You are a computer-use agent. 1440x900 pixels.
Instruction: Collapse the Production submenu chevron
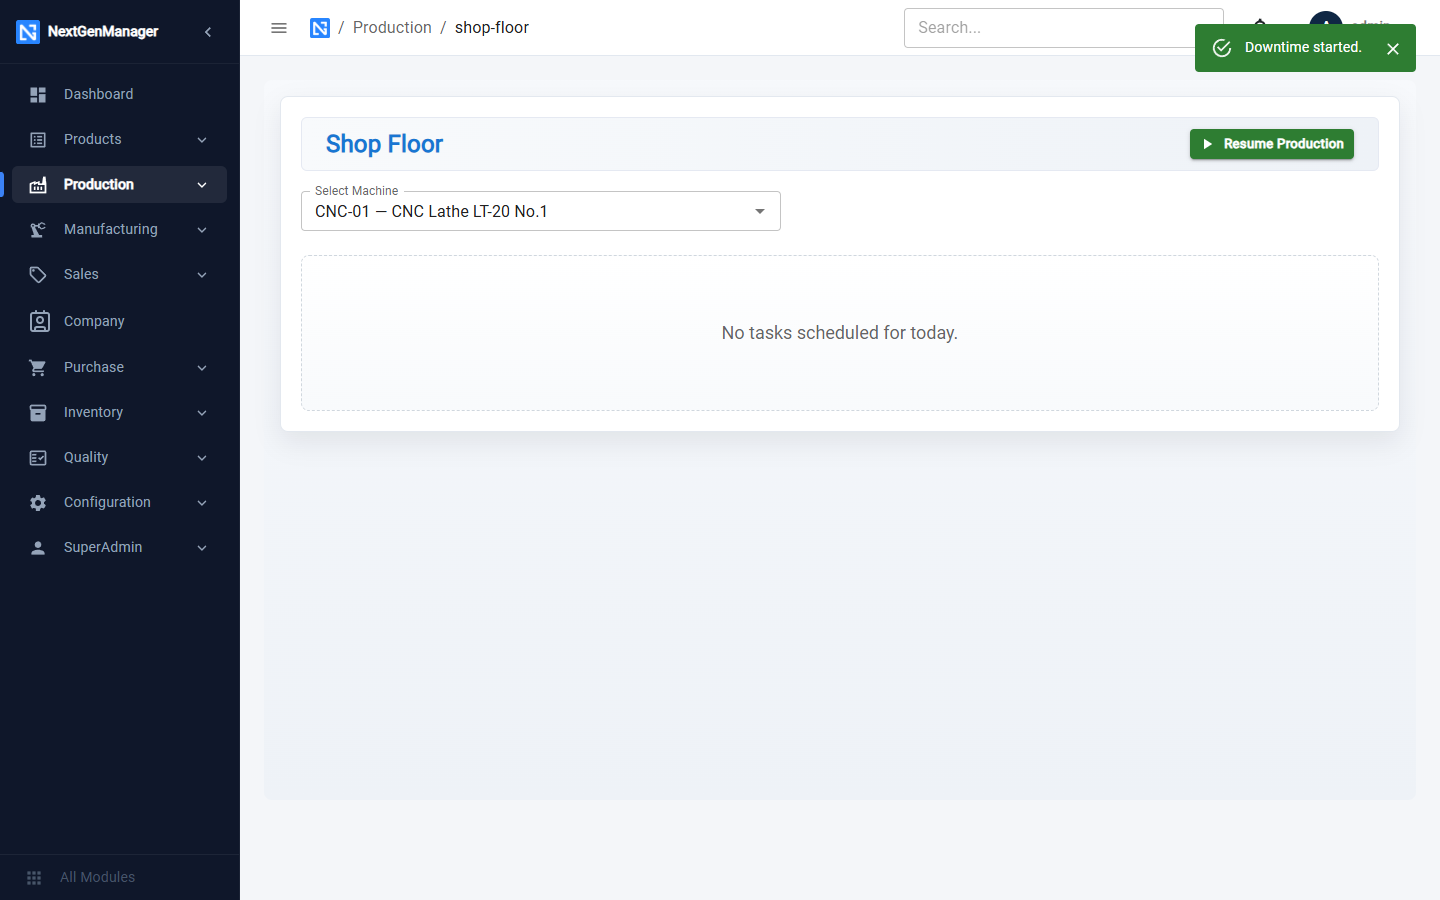pos(202,185)
